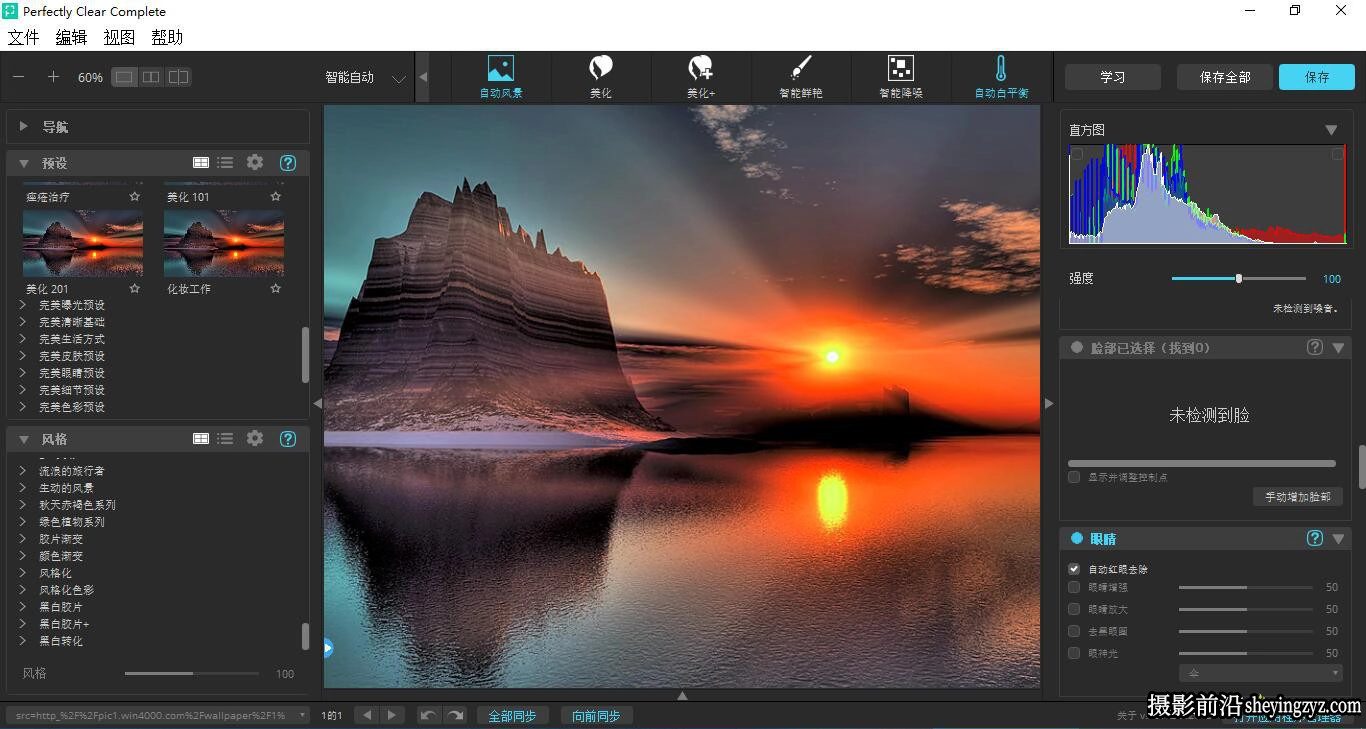
Task: Open the 文件 menu
Action: tap(24, 37)
